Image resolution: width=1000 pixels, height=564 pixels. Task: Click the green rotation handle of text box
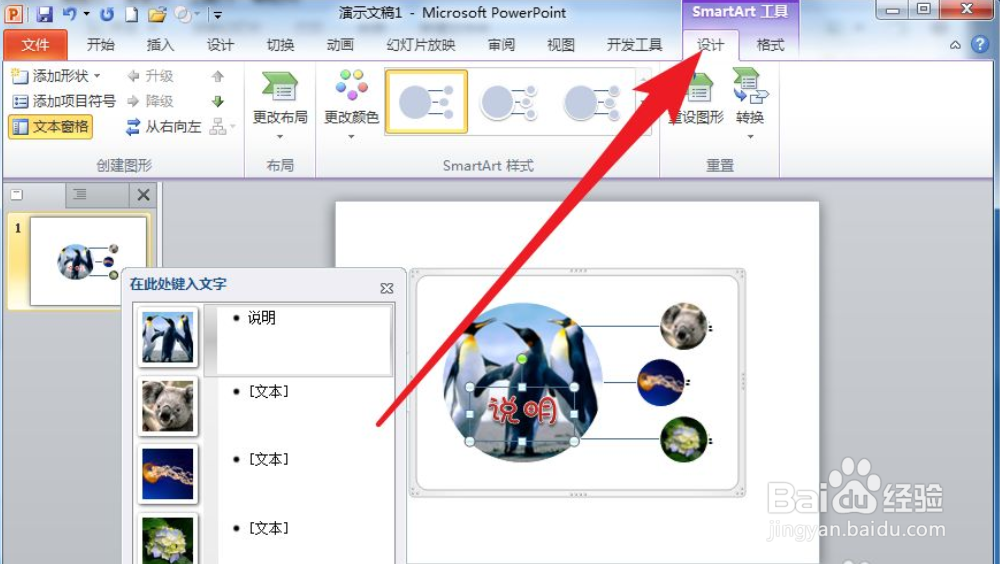point(522,359)
